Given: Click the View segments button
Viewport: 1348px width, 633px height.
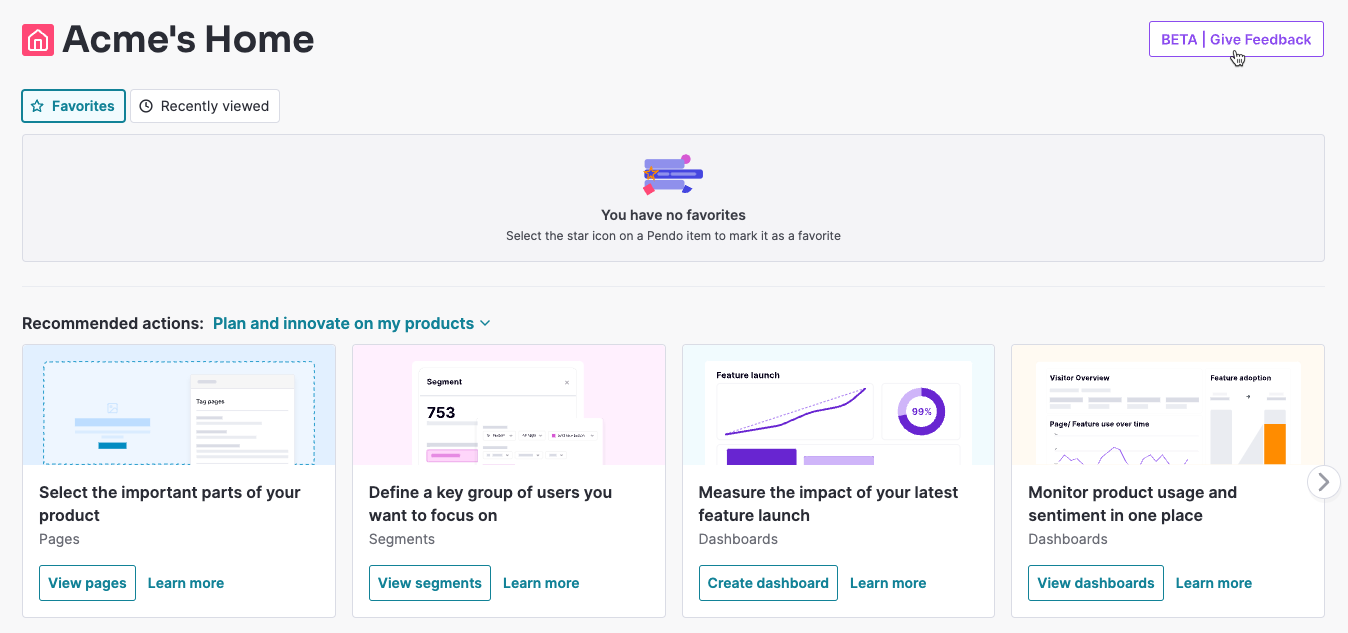Looking at the screenshot, I should point(430,582).
